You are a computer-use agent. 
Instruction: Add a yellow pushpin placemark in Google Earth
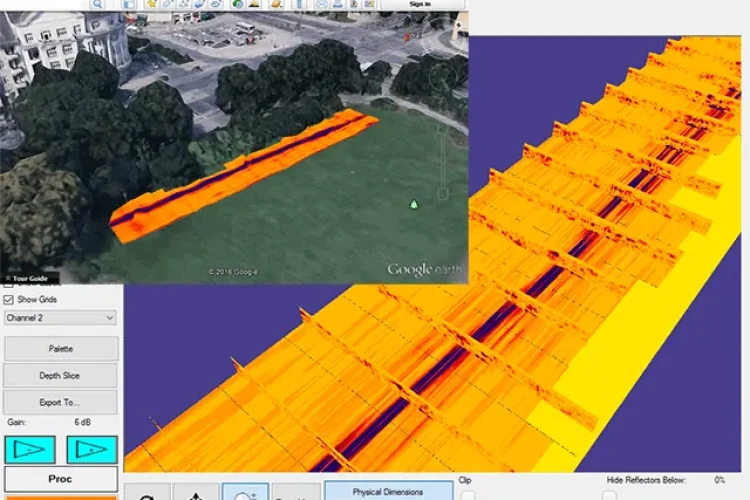click(152, 4)
